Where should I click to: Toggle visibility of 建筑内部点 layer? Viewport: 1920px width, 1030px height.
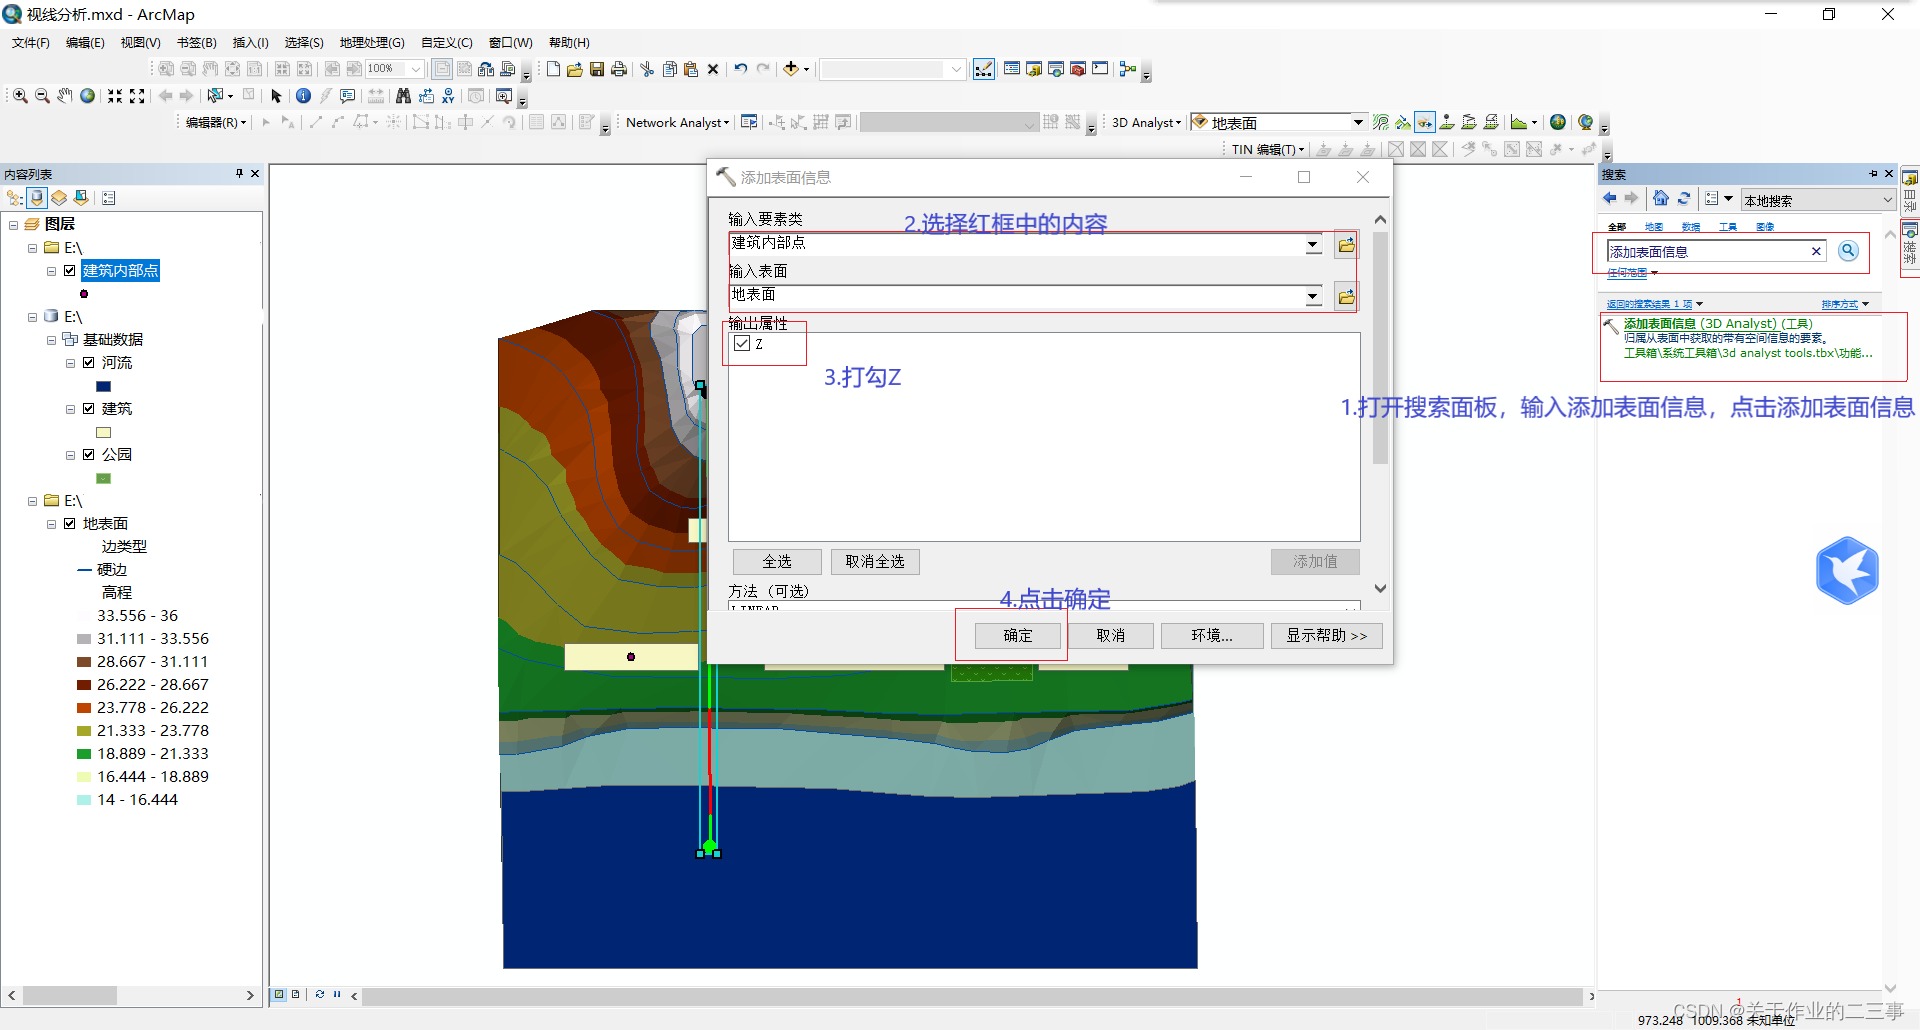click(70, 270)
